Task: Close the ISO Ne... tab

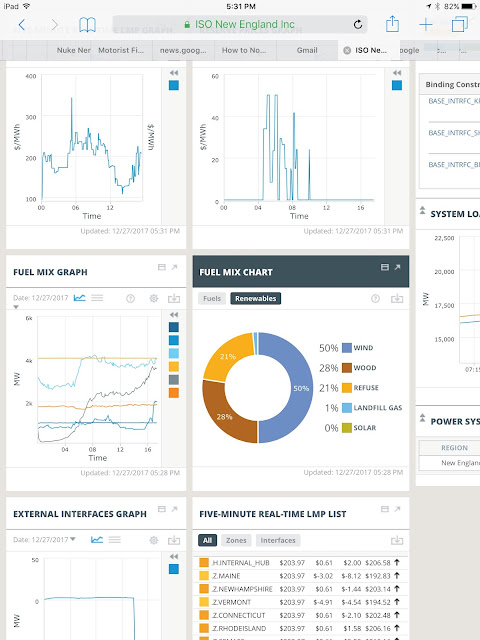Action: 347,50
